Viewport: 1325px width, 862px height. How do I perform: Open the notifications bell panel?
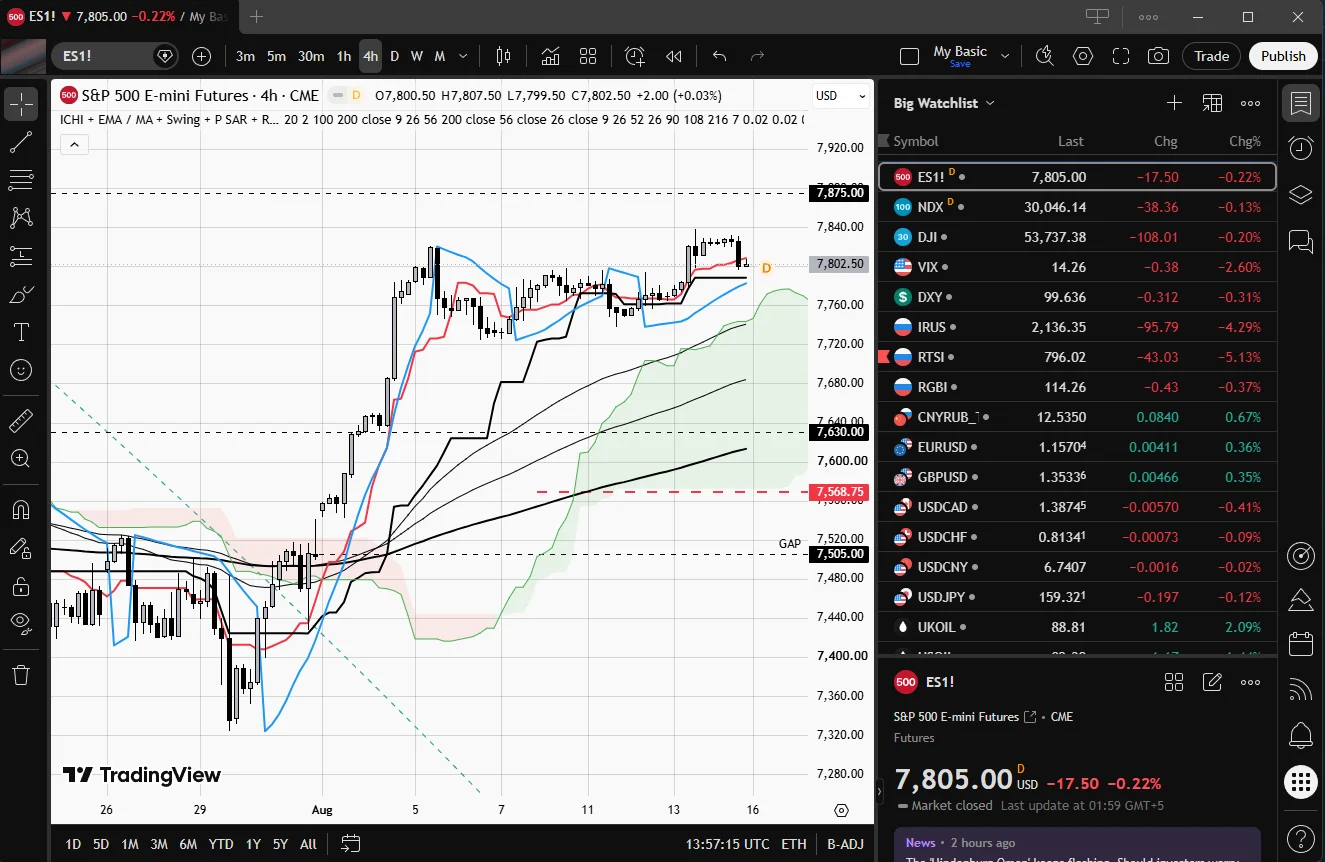pos(1301,735)
